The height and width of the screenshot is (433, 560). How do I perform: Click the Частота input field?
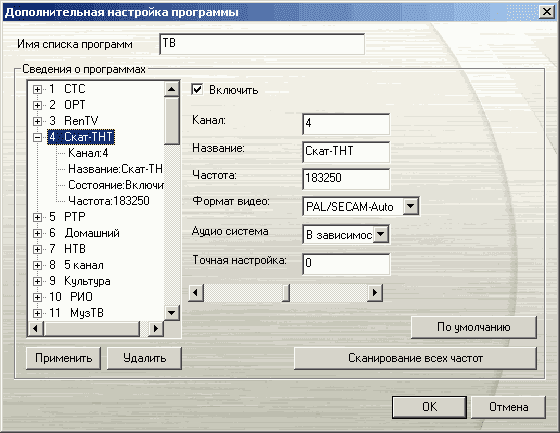[346, 179]
